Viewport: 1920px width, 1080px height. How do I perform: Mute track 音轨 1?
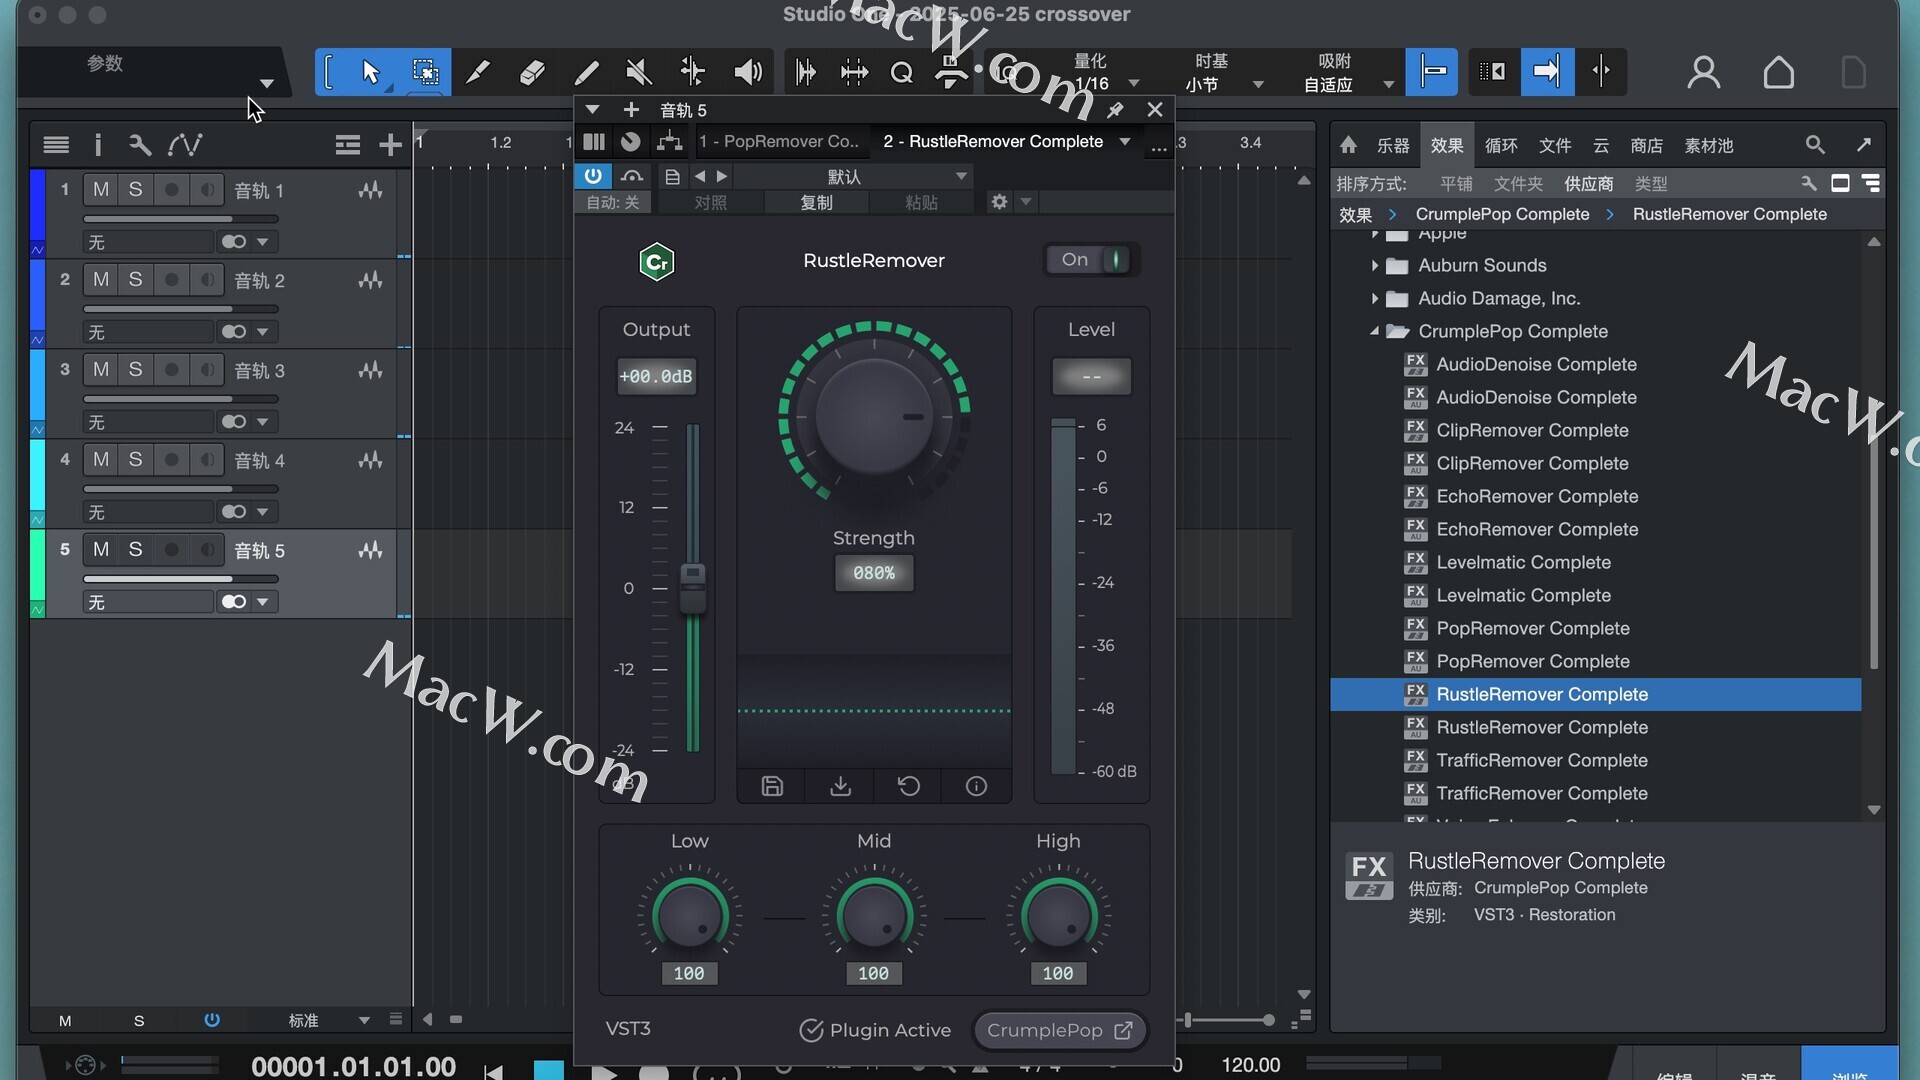101,190
